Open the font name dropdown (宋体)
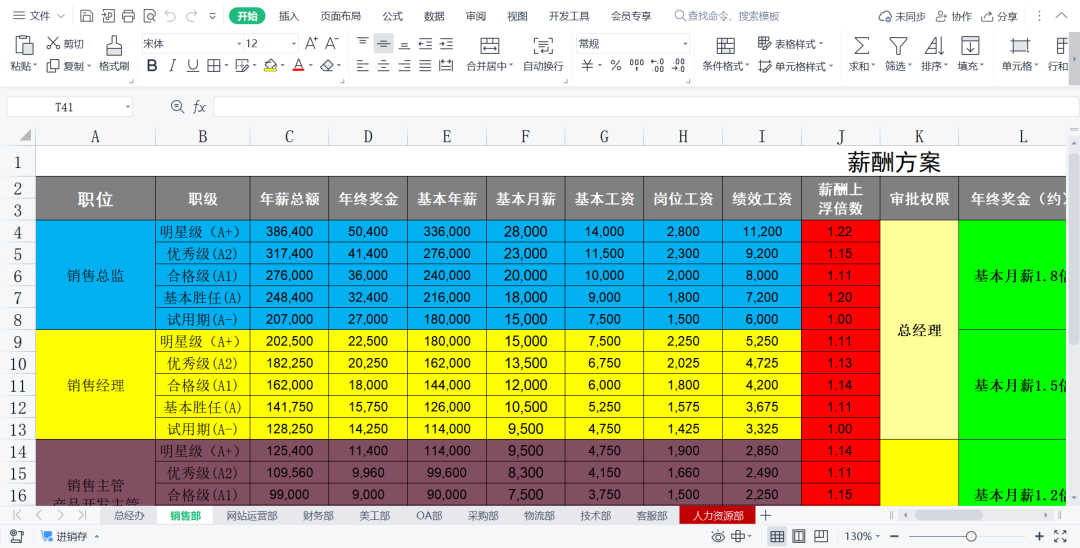1080x548 pixels. pos(239,44)
